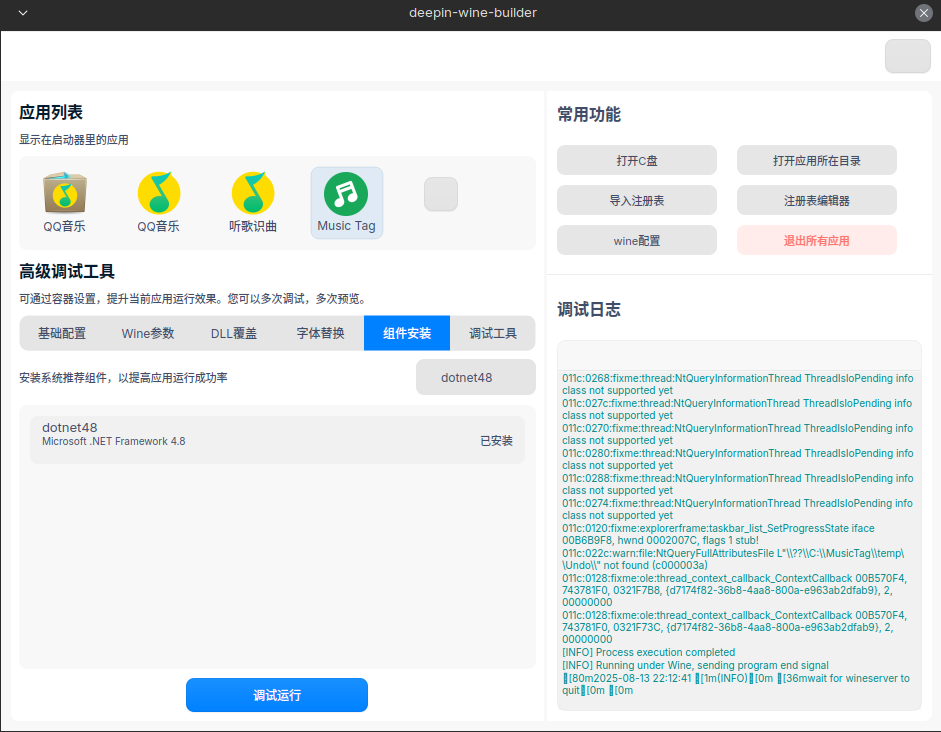
Task: Click the 导入注册表 button
Action: tap(637, 200)
